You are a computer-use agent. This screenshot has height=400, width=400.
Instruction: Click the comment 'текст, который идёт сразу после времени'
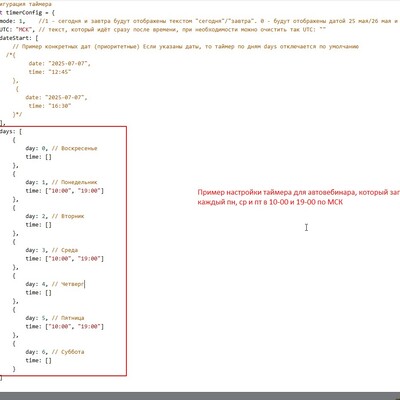[x=182, y=30]
